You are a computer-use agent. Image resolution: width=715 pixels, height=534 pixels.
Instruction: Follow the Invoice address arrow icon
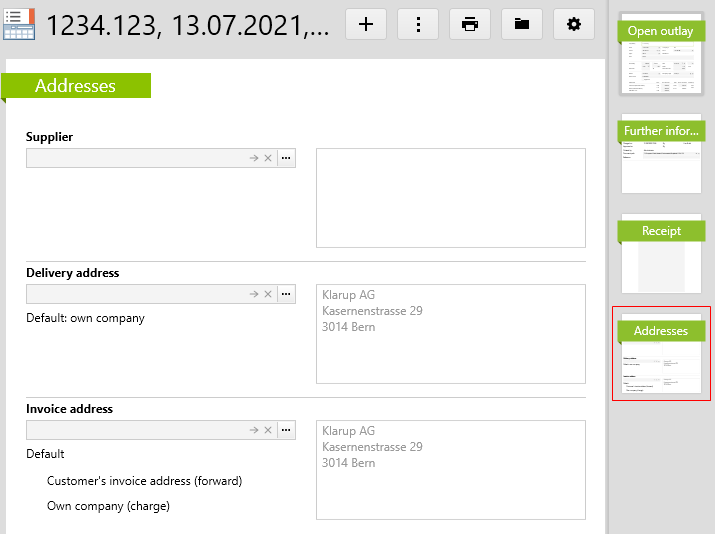tap(254, 430)
